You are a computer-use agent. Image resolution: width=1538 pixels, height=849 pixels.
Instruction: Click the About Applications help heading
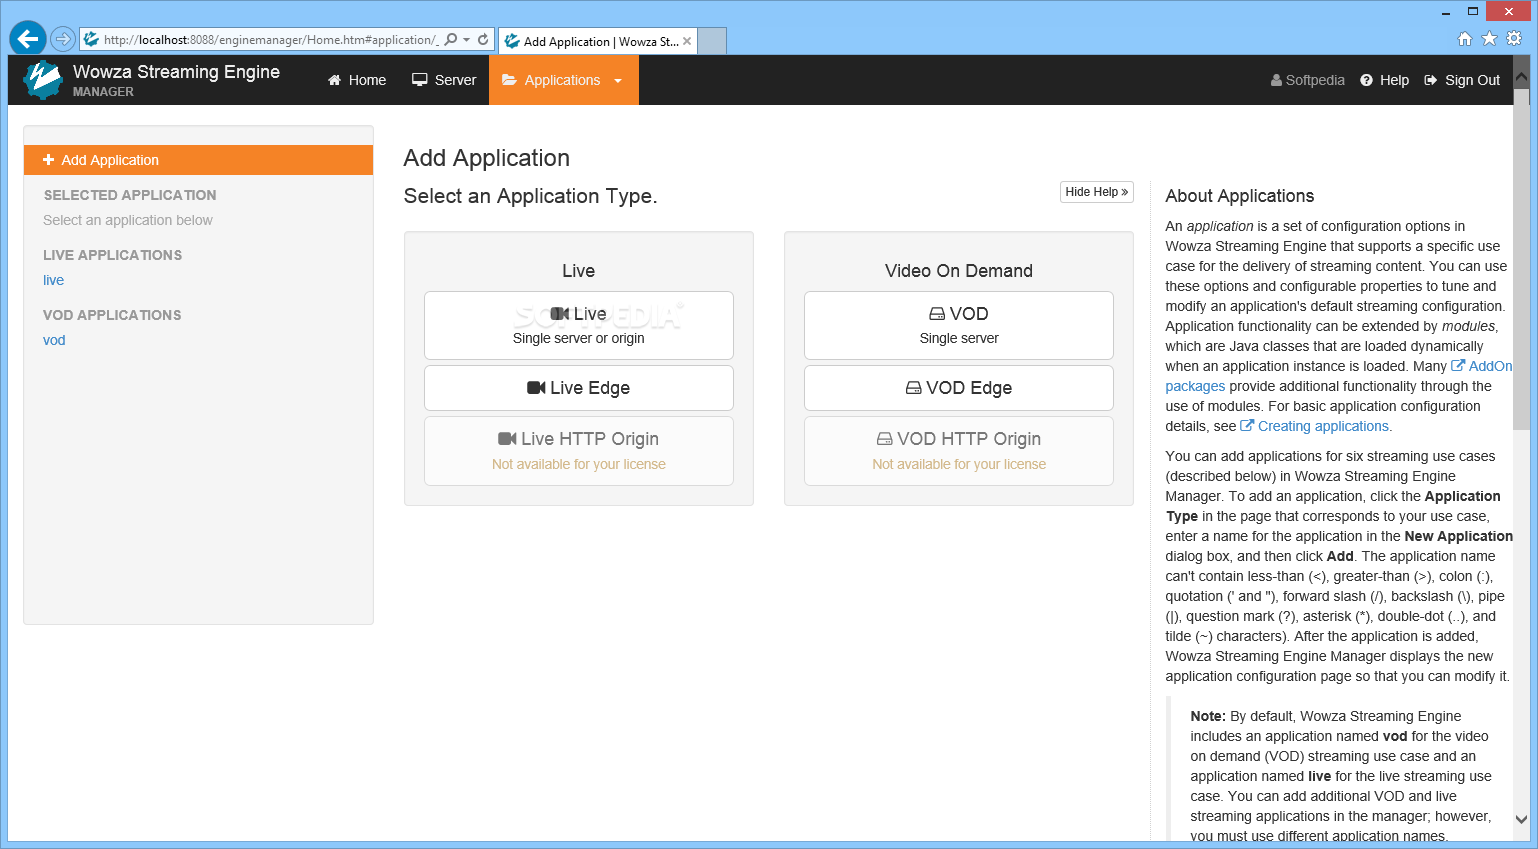1240,196
